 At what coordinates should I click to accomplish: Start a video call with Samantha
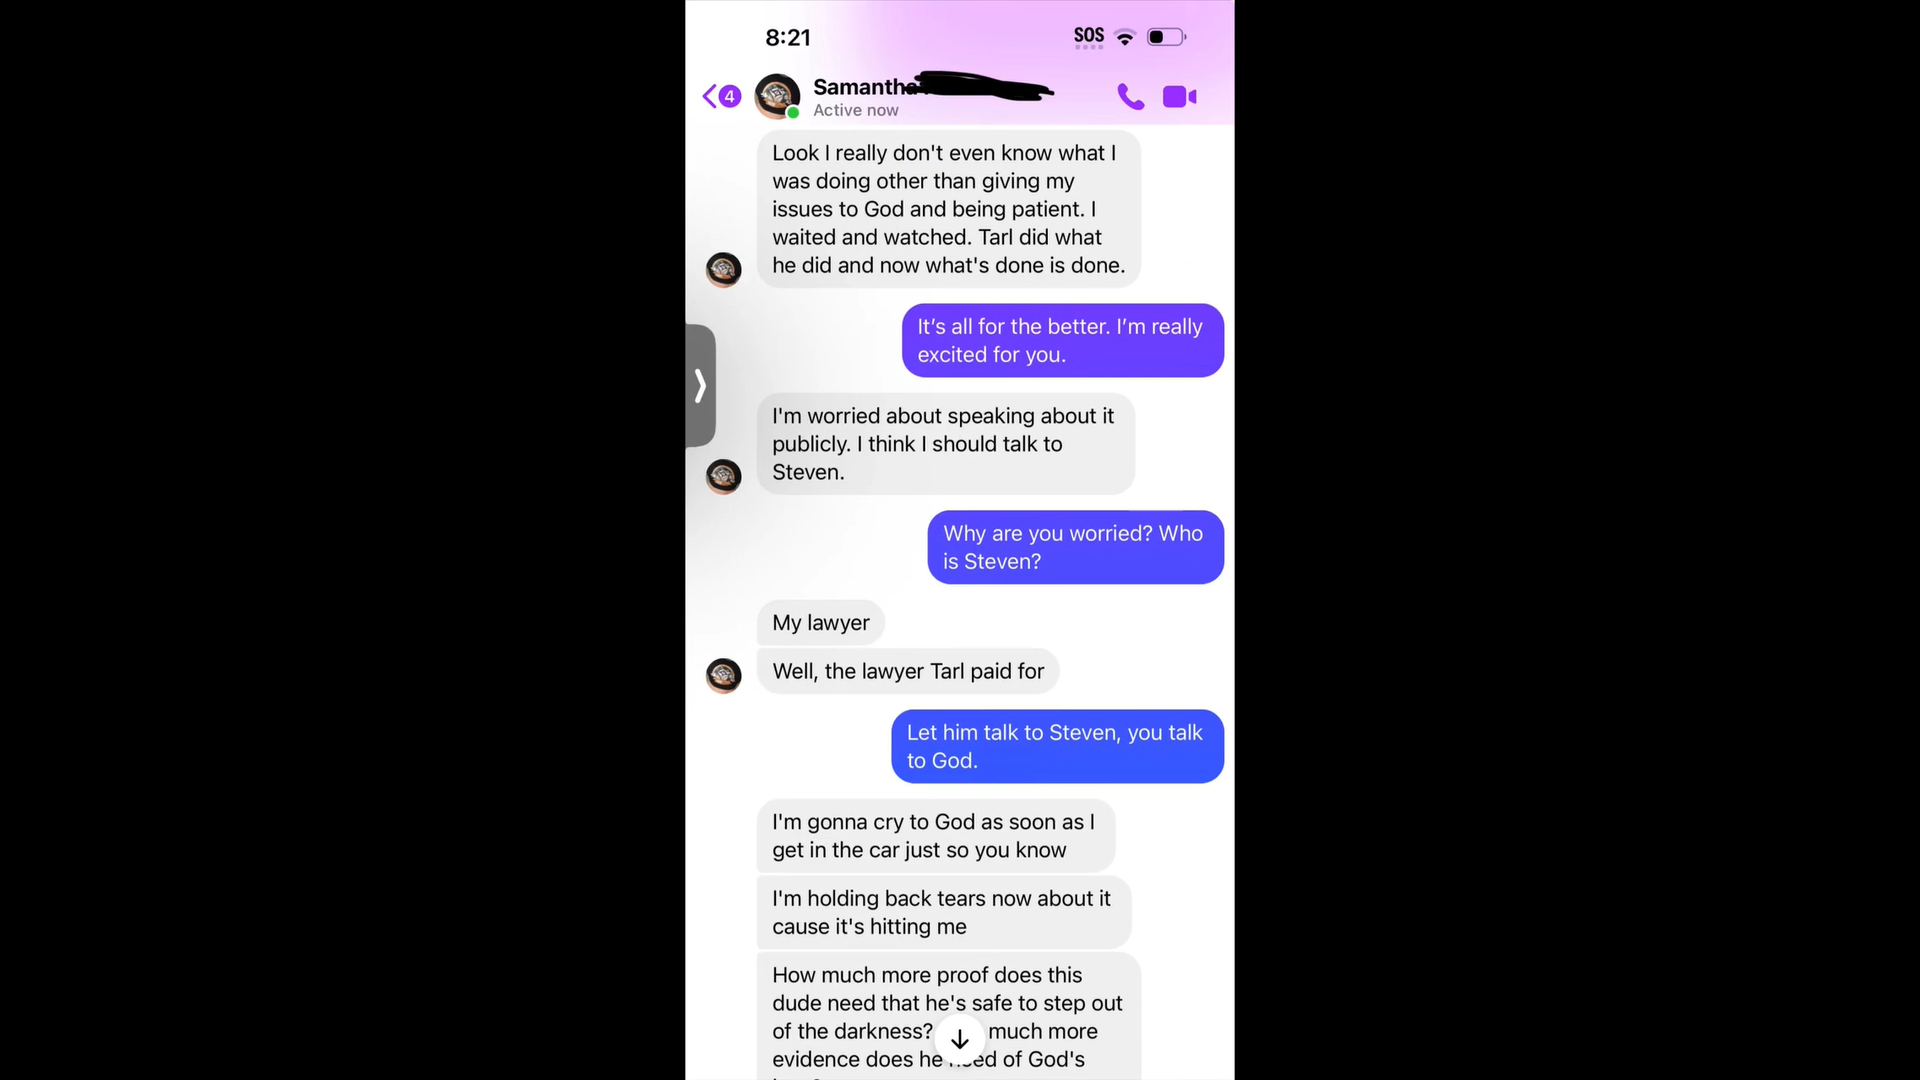[x=1180, y=96]
